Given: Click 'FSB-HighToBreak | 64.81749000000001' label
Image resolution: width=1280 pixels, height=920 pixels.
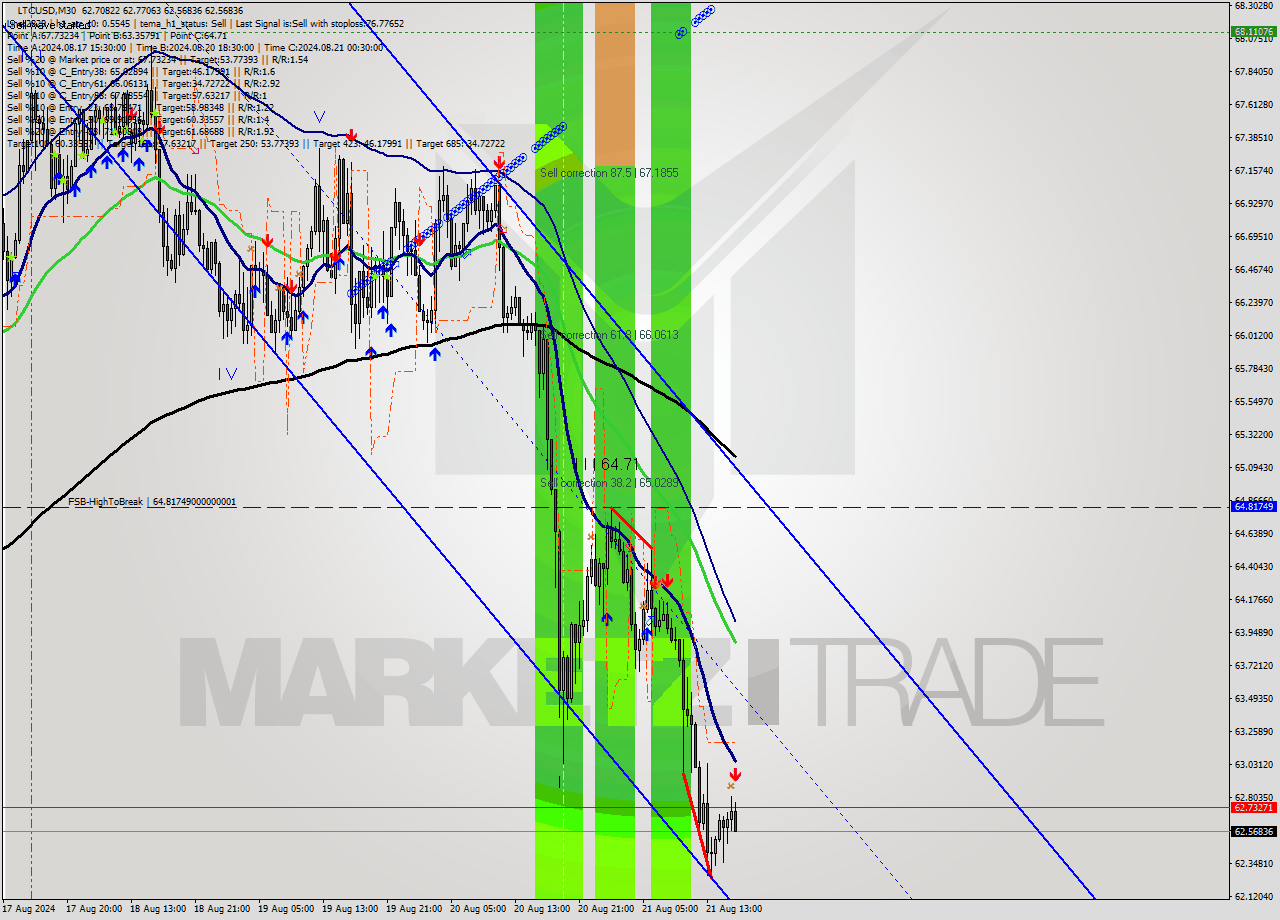Looking at the screenshot, I should coord(152,502).
